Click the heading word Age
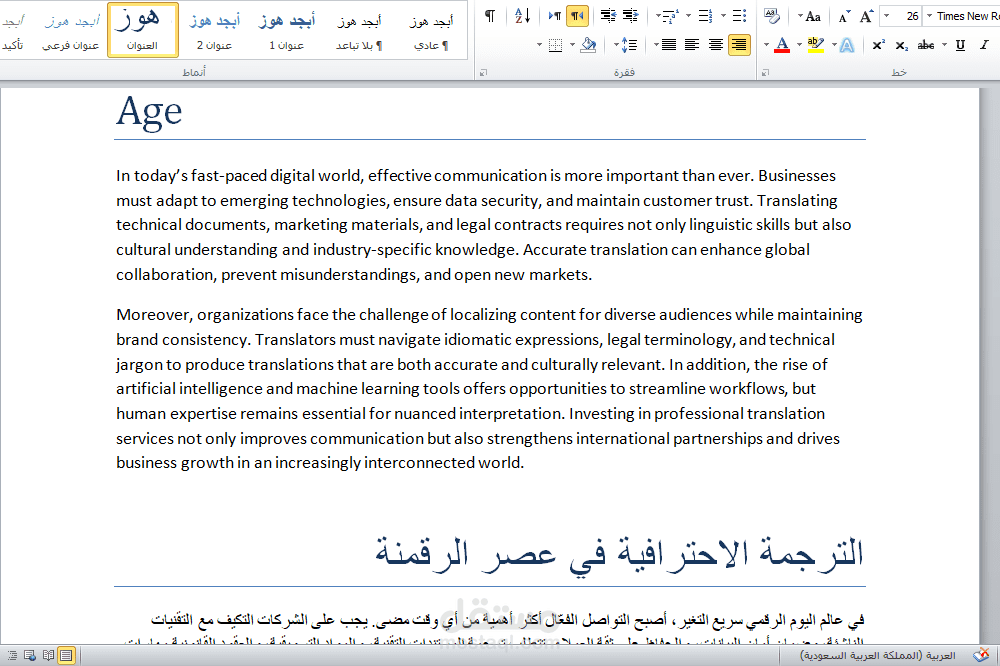The width and height of the screenshot is (1000, 666). 149,112
